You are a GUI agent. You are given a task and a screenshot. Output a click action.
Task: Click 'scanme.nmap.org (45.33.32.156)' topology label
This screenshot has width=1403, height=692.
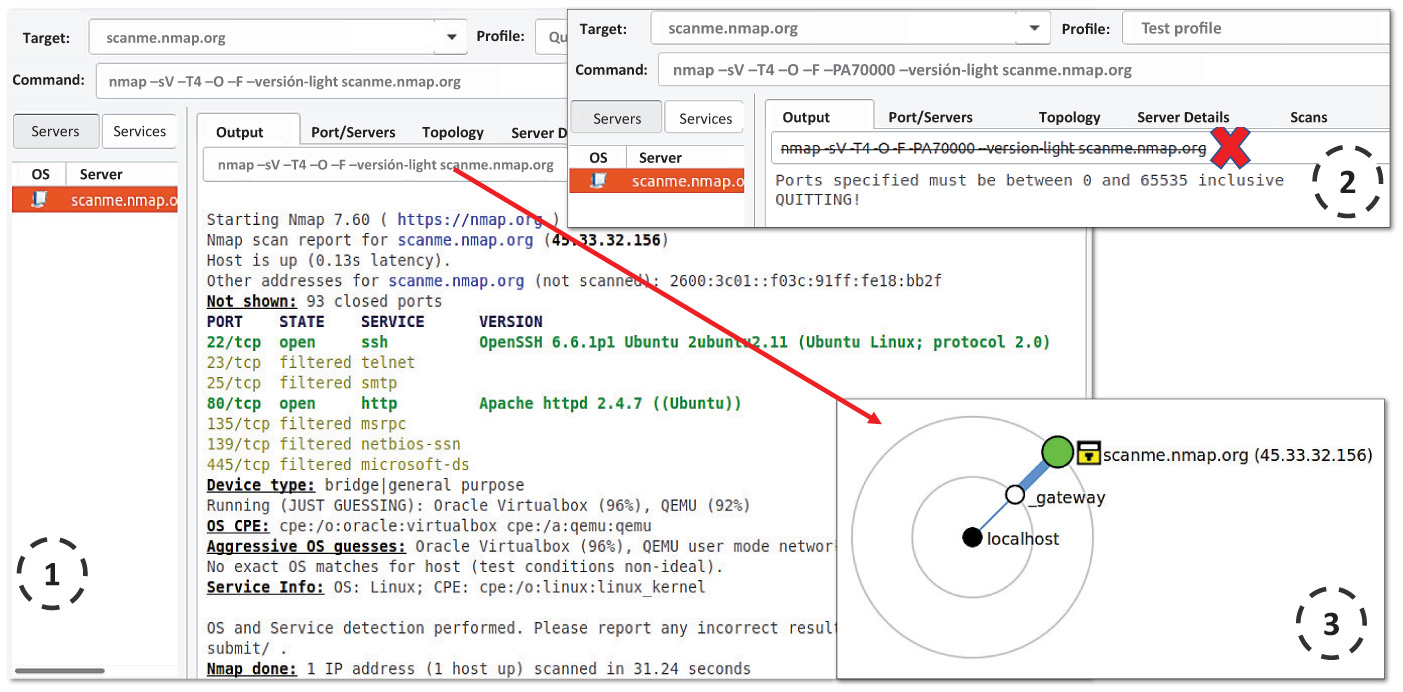pos(1237,455)
